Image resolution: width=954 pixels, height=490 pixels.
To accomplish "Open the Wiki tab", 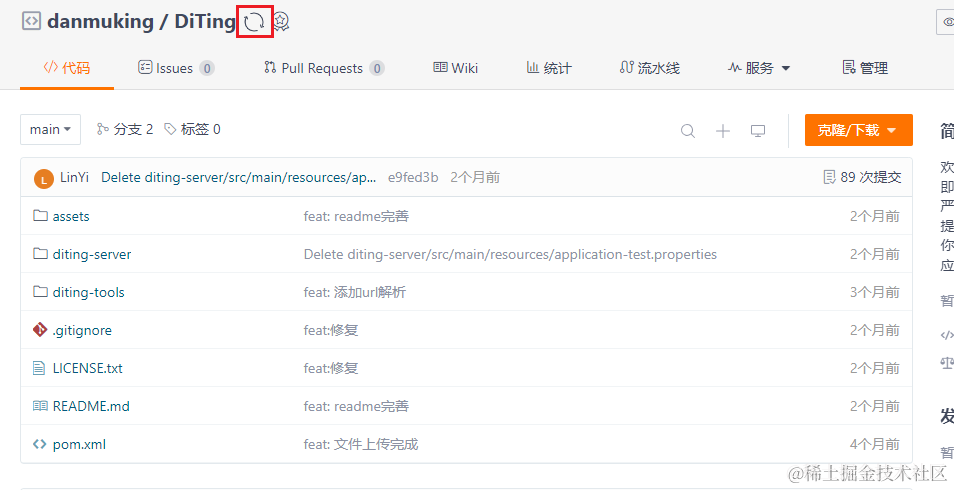I will coord(456,68).
